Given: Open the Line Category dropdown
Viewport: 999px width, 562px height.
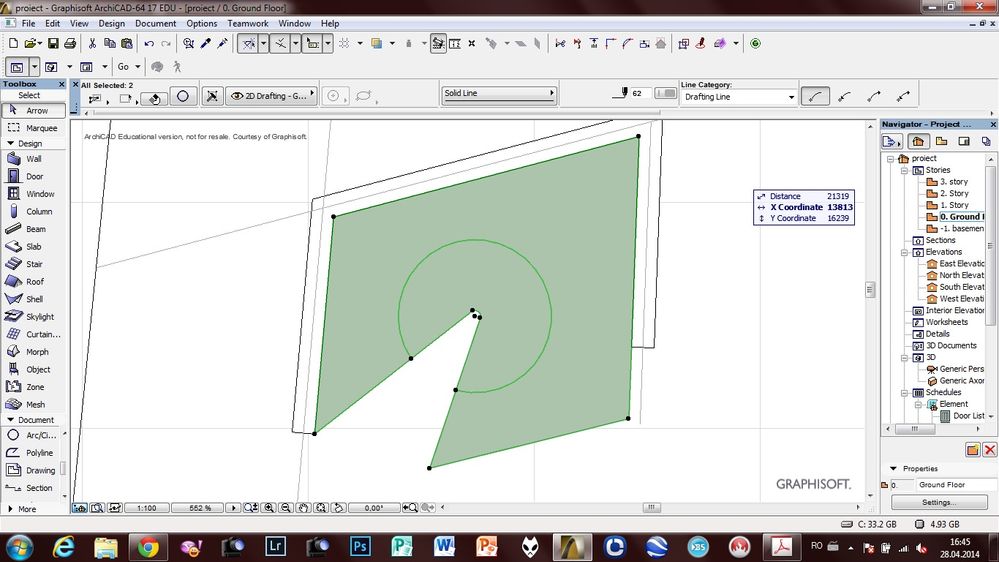Looking at the screenshot, I should pos(738,97).
